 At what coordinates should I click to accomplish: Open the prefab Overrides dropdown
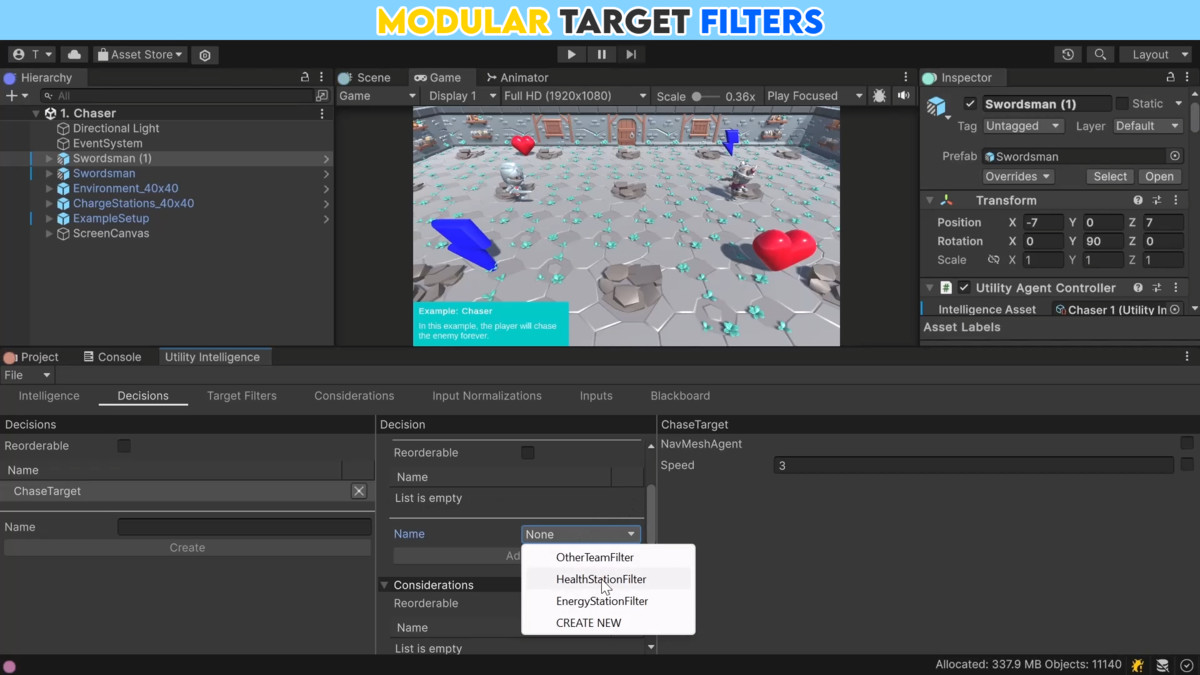(1018, 177)
